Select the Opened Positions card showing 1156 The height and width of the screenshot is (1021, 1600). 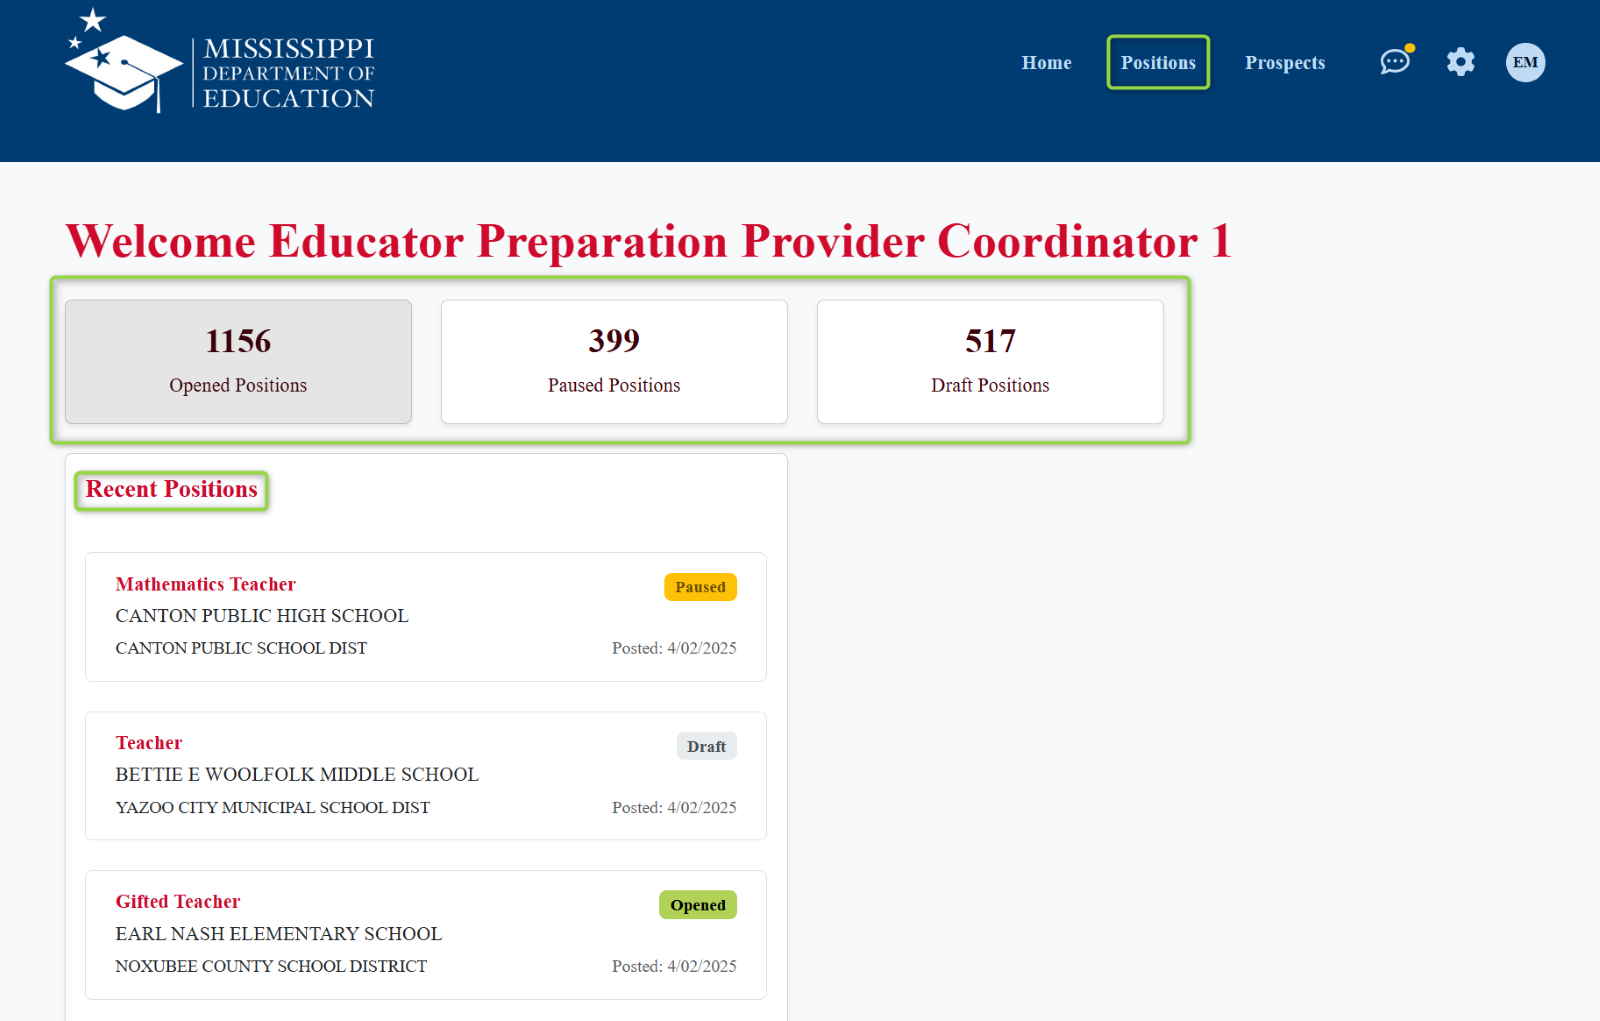click(x=238, y=361)
